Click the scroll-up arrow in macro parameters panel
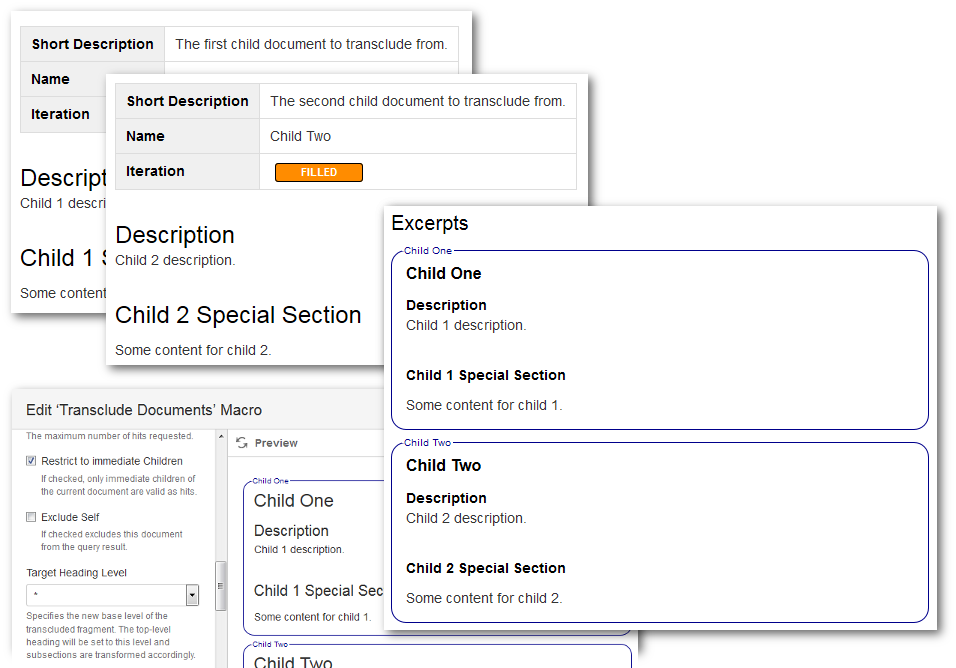Screen dimensions: 956x668 pos(221,437)
